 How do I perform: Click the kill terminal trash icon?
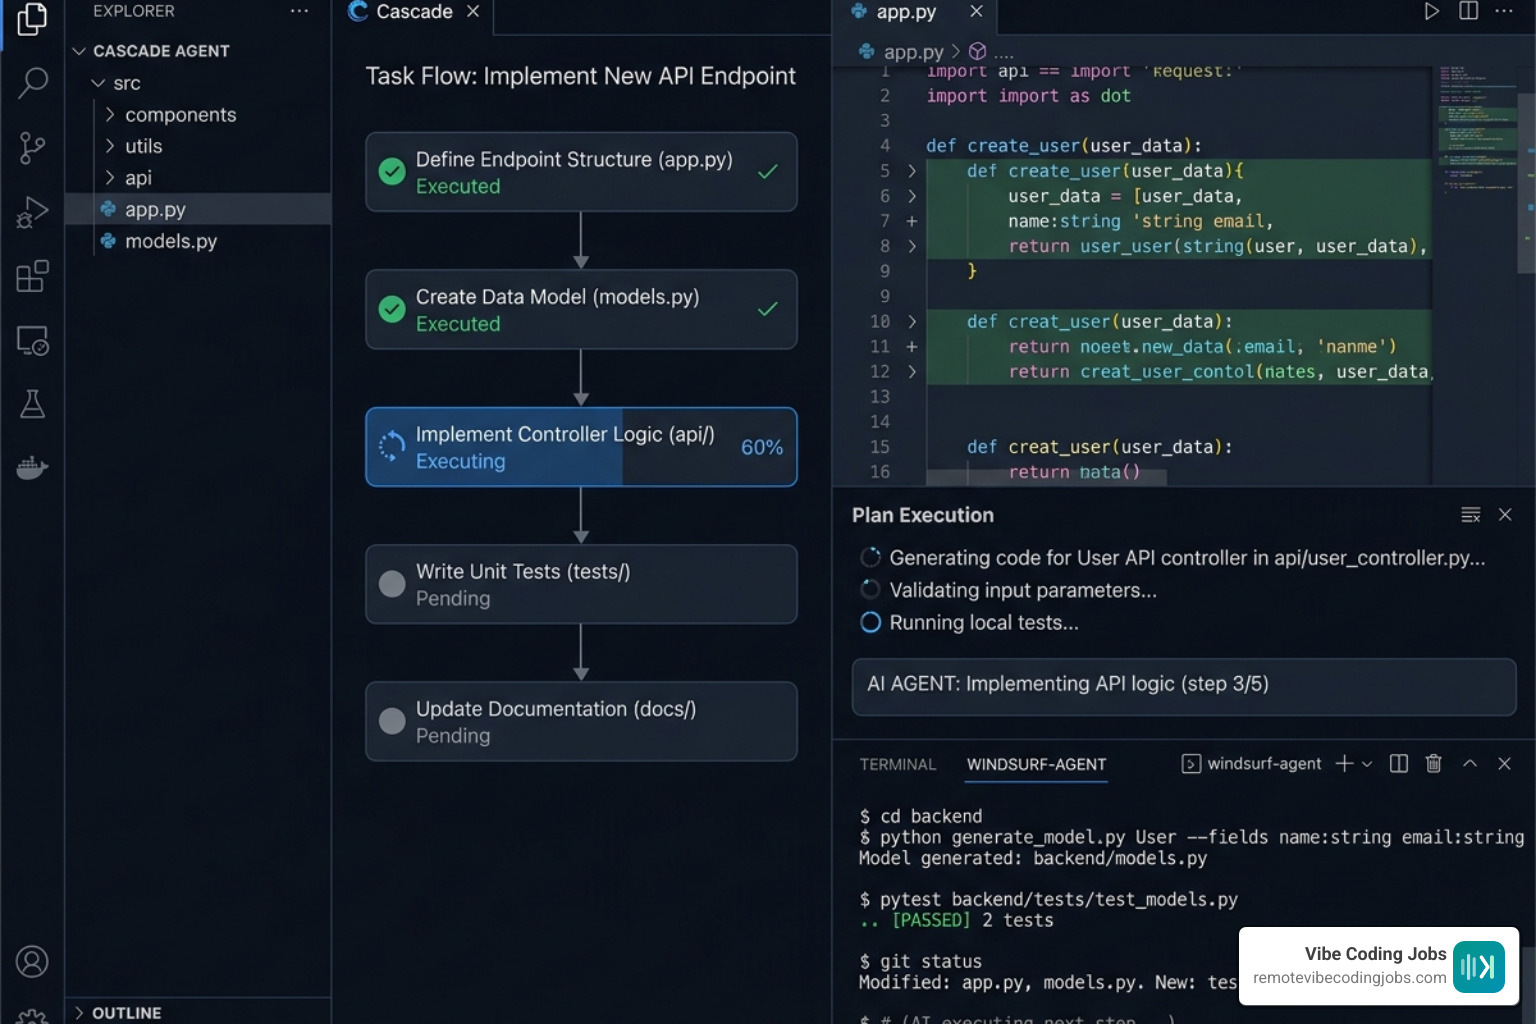coord(1433,764)
